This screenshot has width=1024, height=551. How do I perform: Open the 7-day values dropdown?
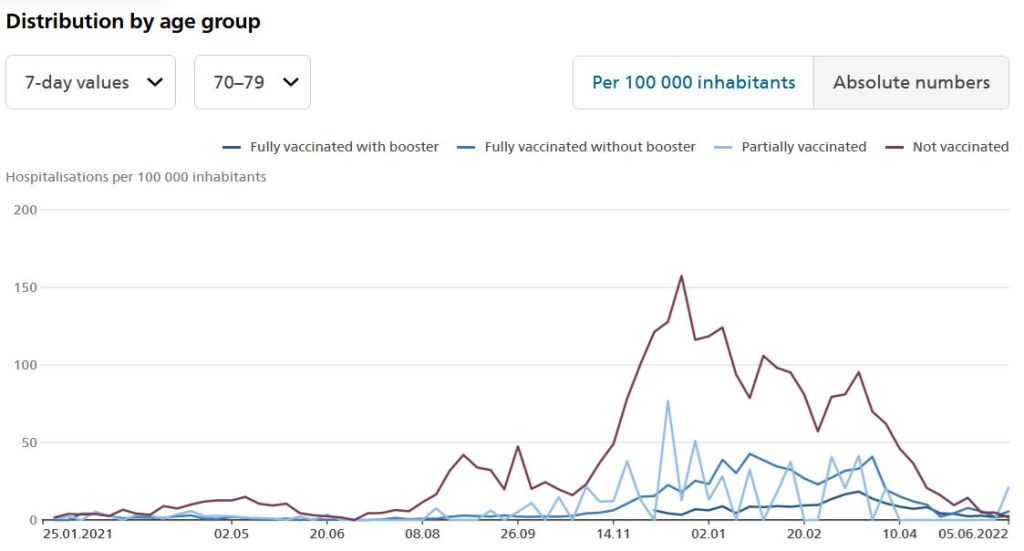pos(90,82)
